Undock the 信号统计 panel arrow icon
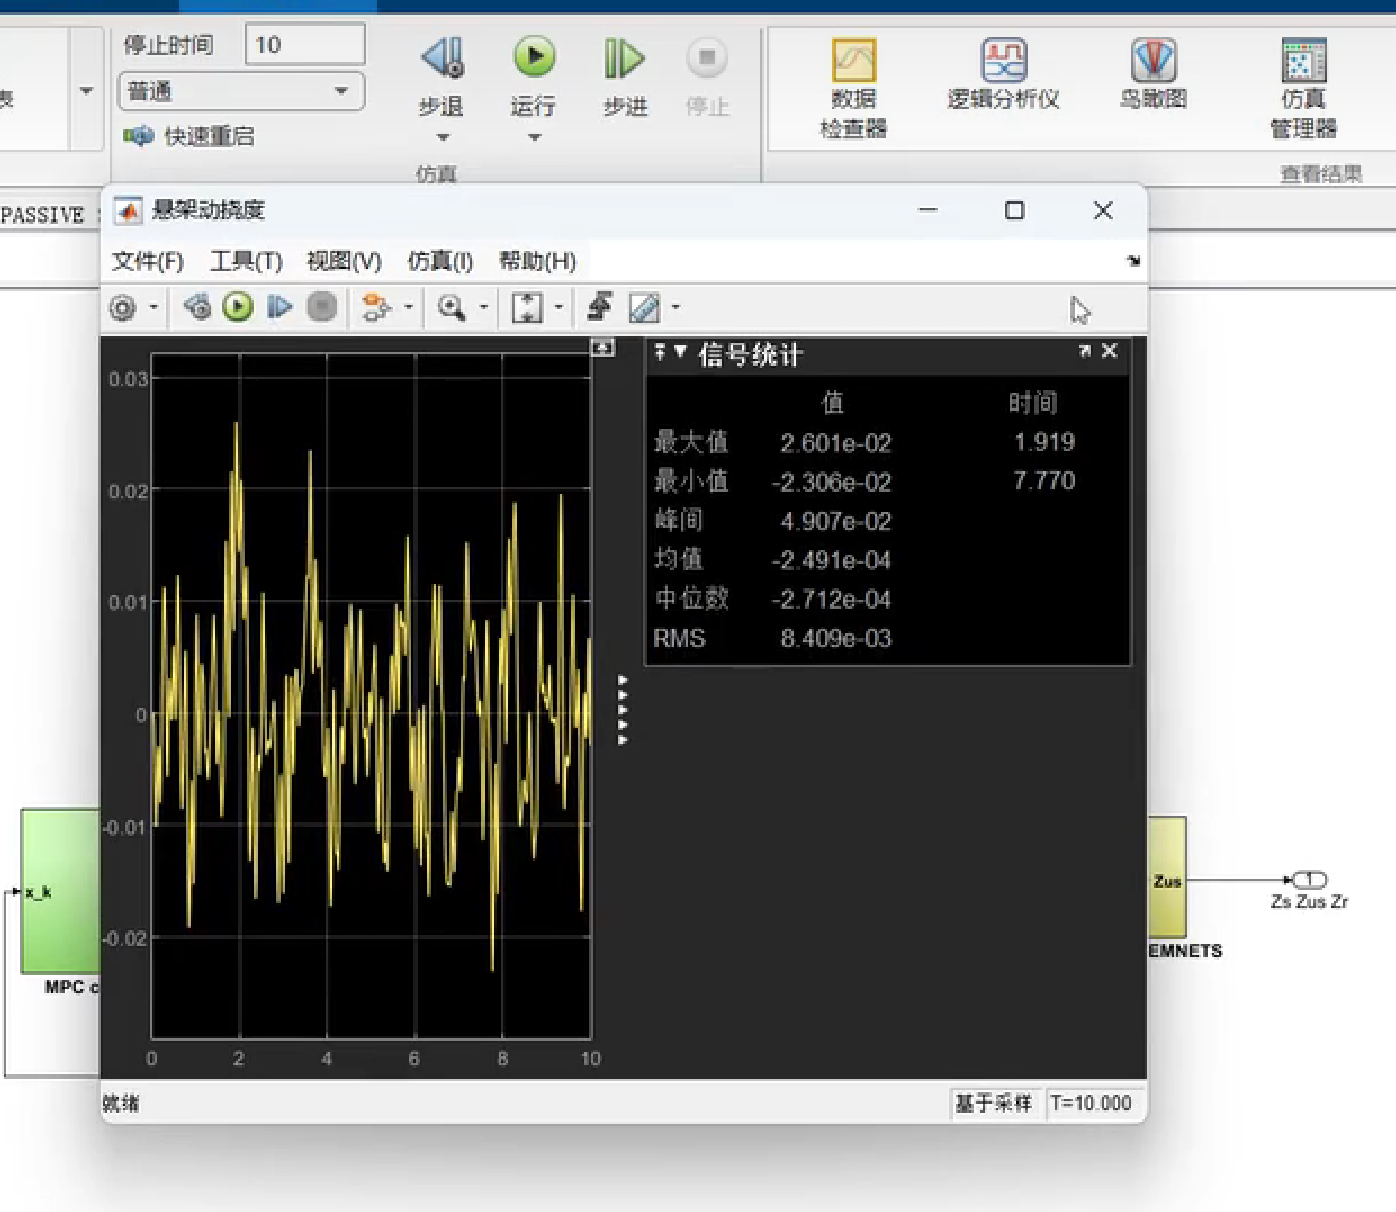The height and width of the screenshot is (1212, 1396). coord(1085,351)
